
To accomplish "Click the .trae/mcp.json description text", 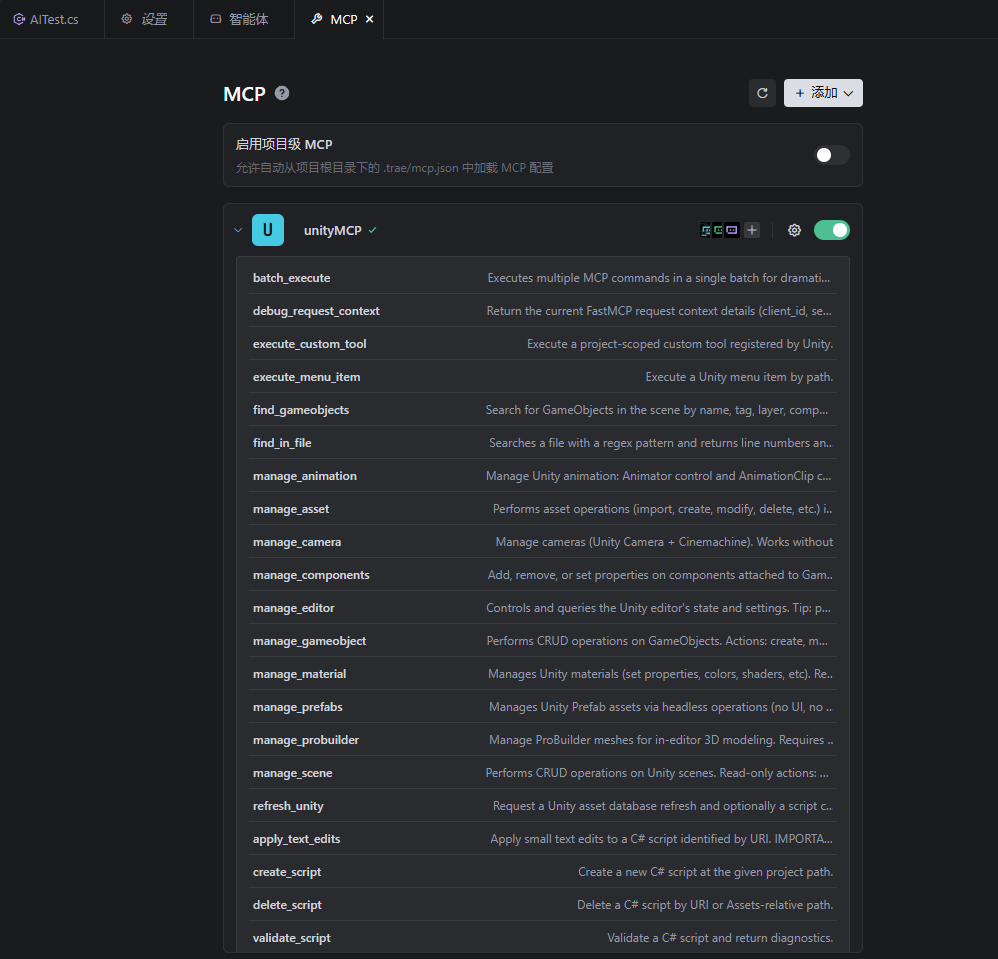I will [395, 168].
